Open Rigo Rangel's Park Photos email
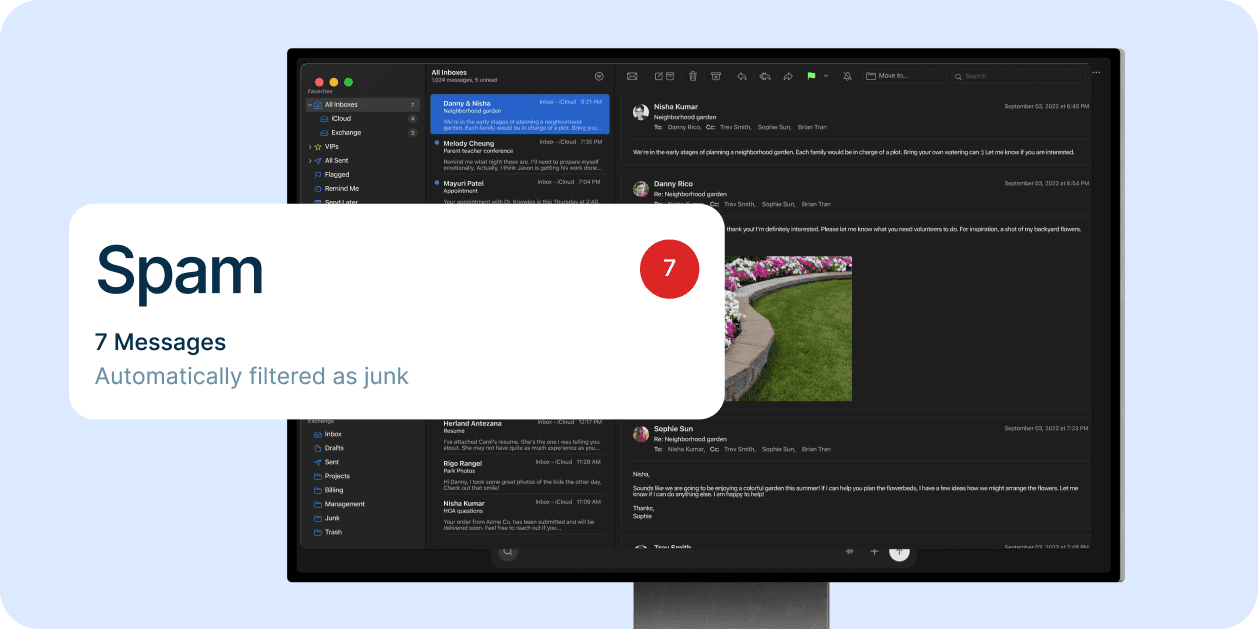The image size is (1258, 629). coord(519,475)
